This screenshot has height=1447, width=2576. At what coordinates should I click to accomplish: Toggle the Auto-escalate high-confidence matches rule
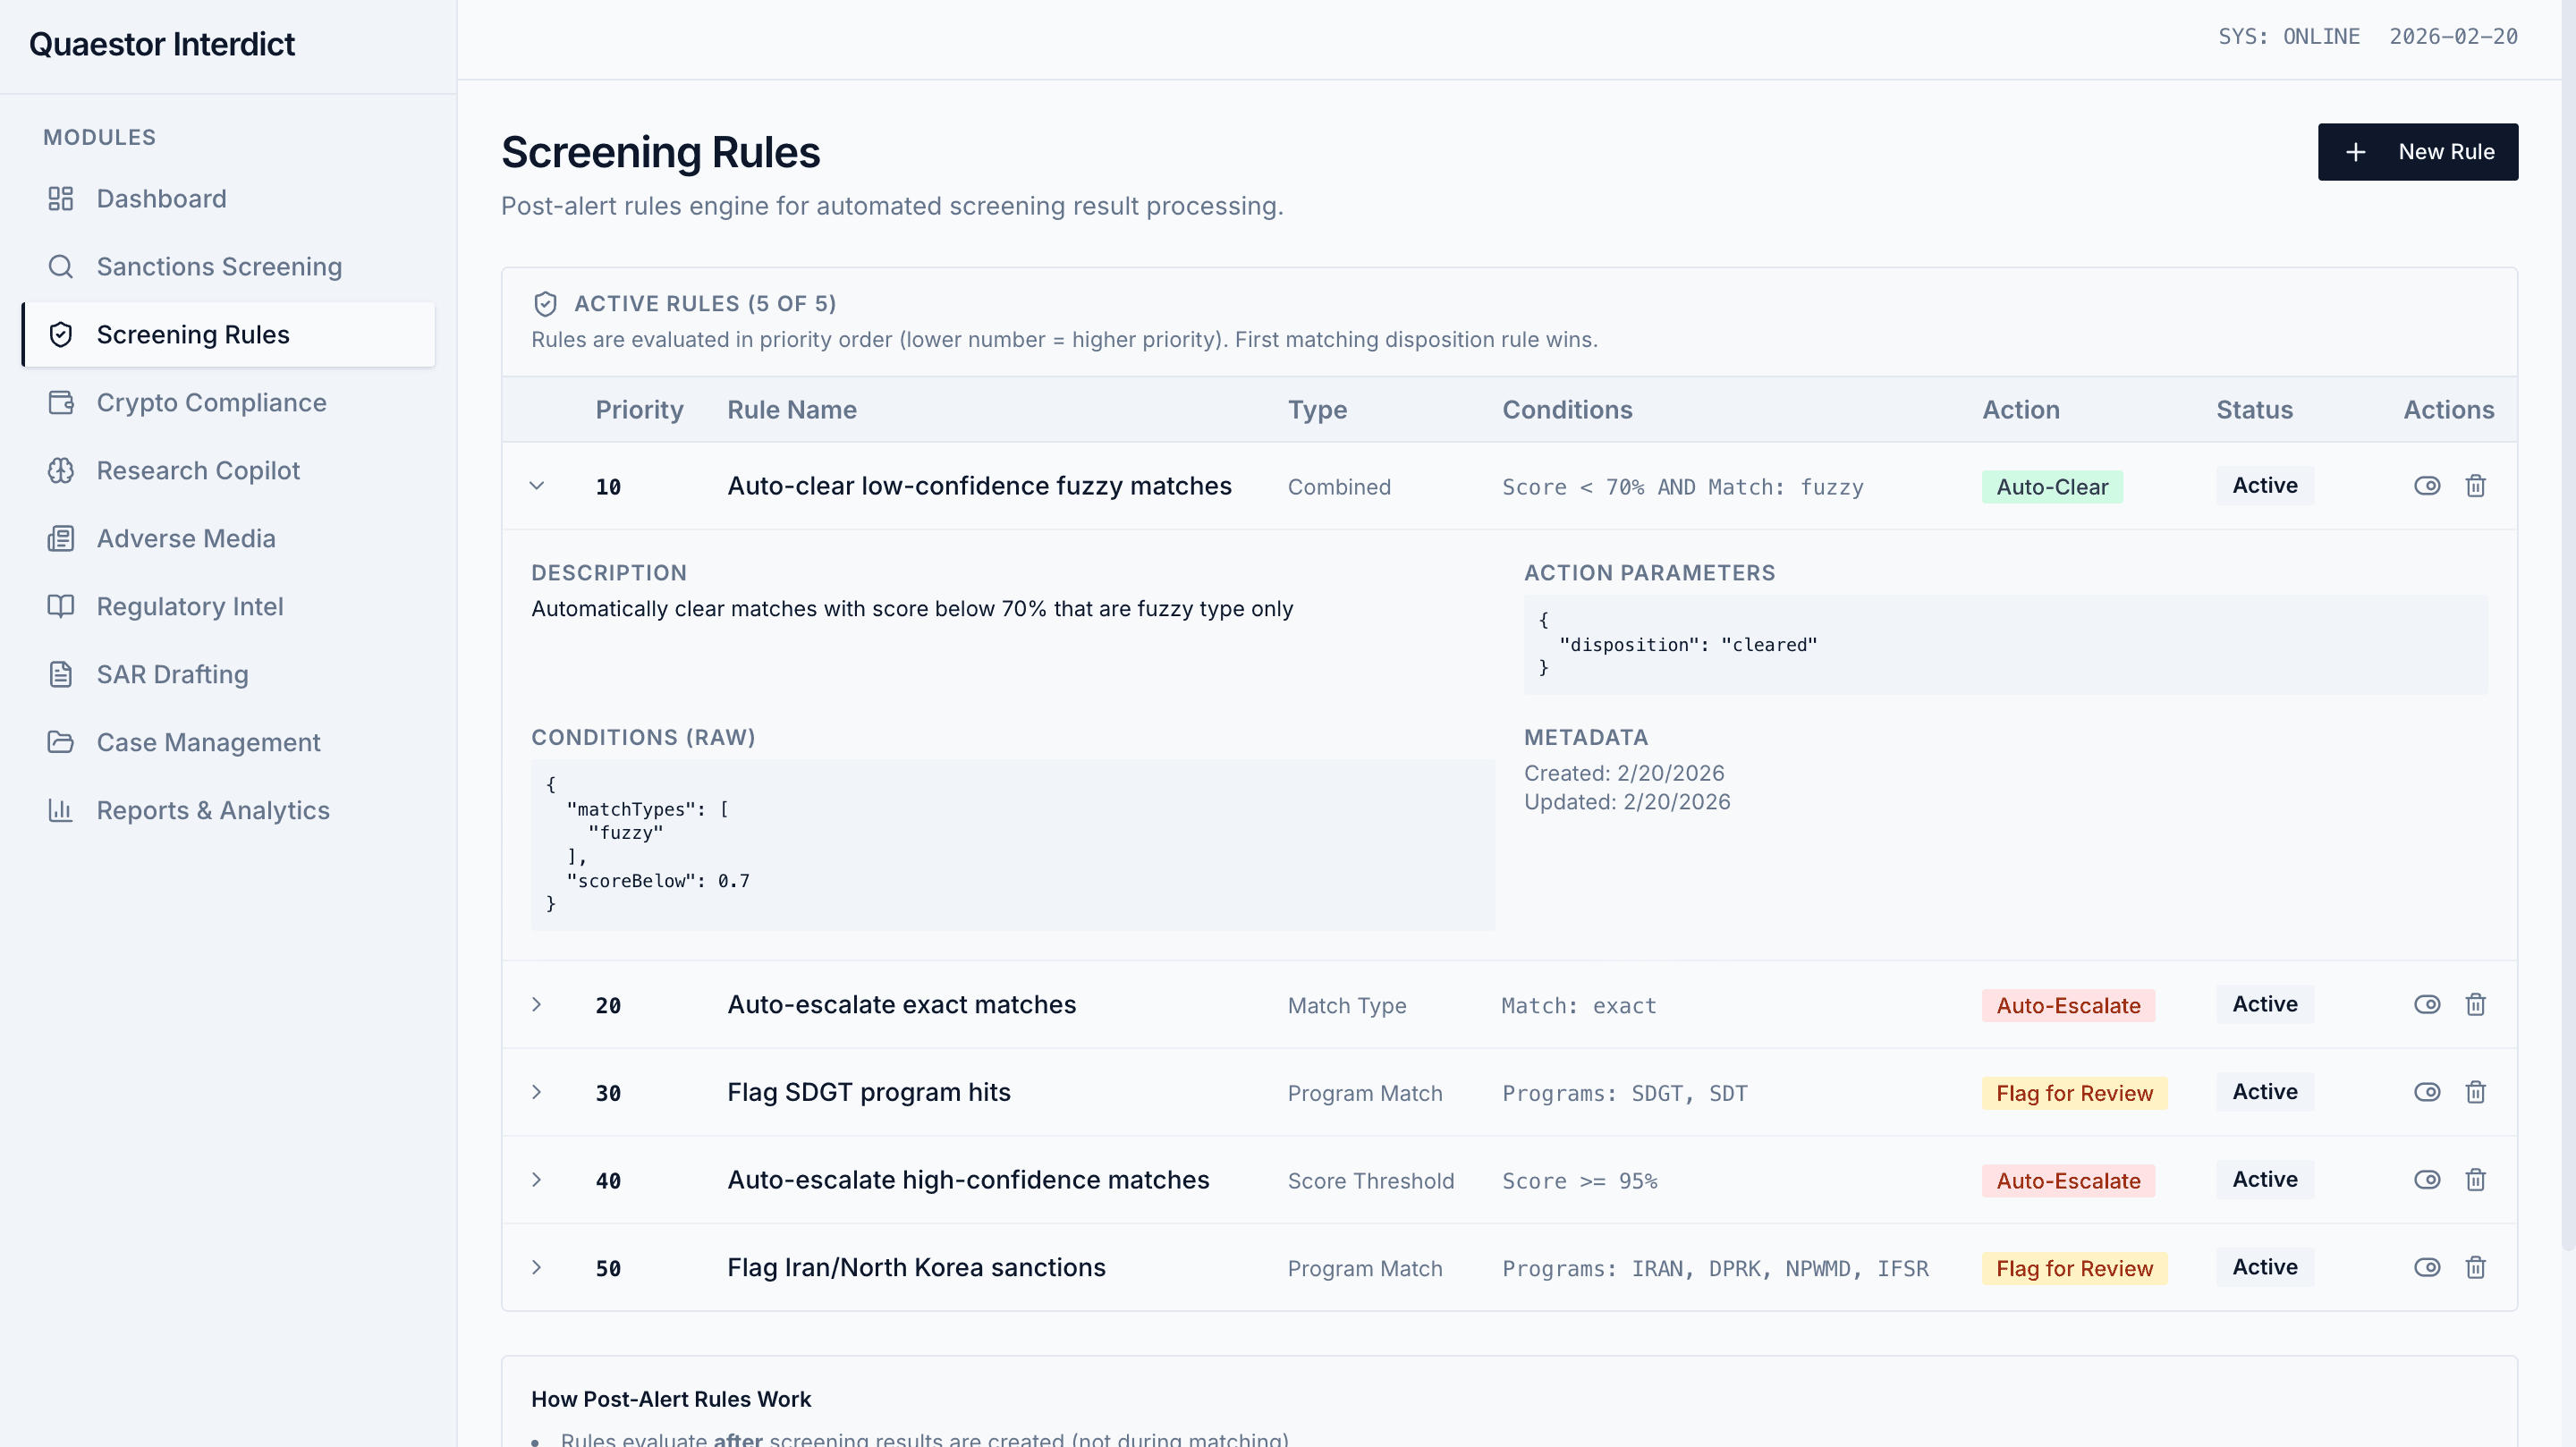[x=2427, y=1180]
